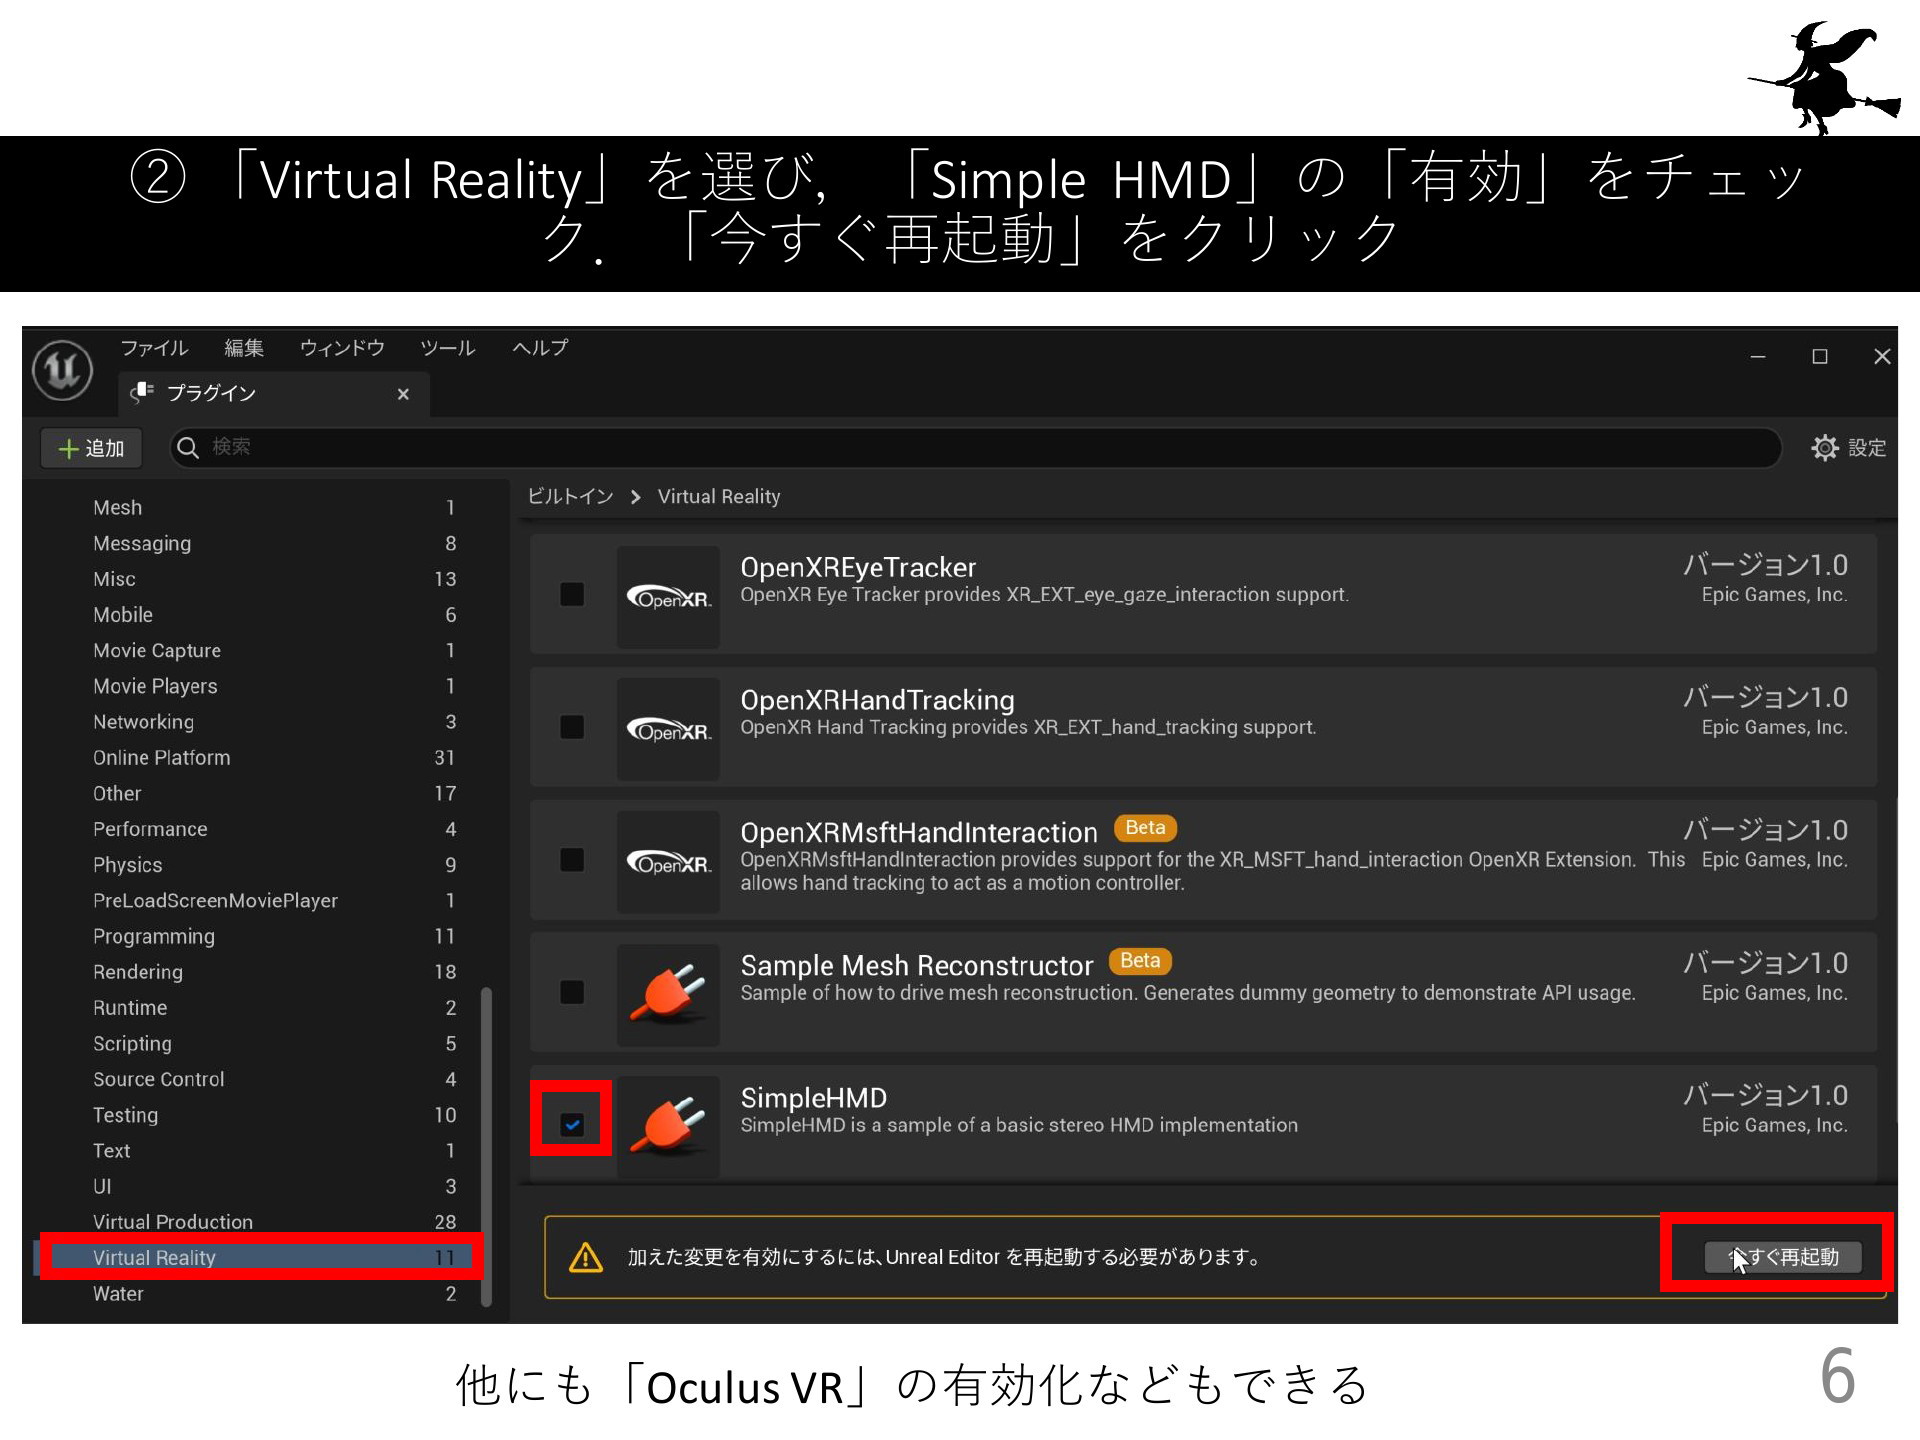The image size is (1920, 1440).
Task: Open the 編集 menu
Action: click(x=244, y=348)
